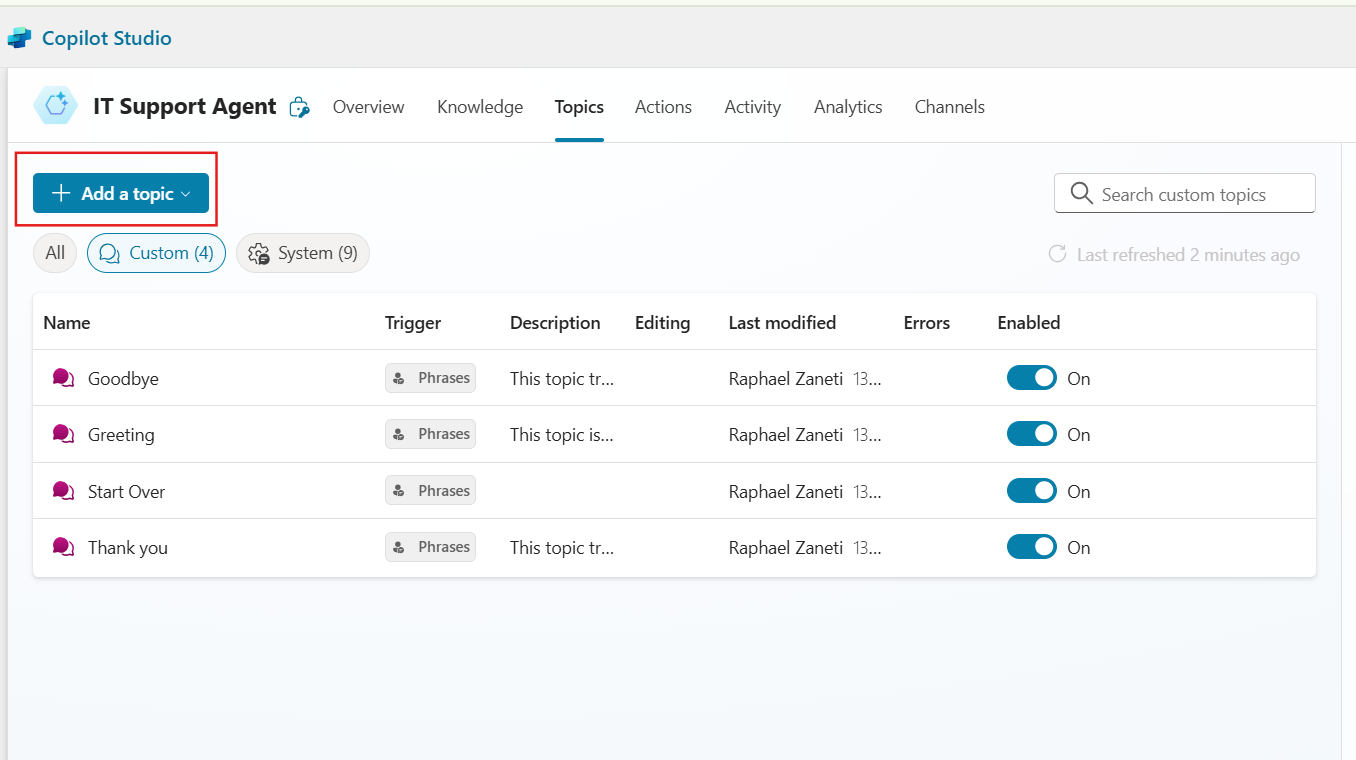
Task: View the Analytics tab
Action: click(x=848, y=107)
